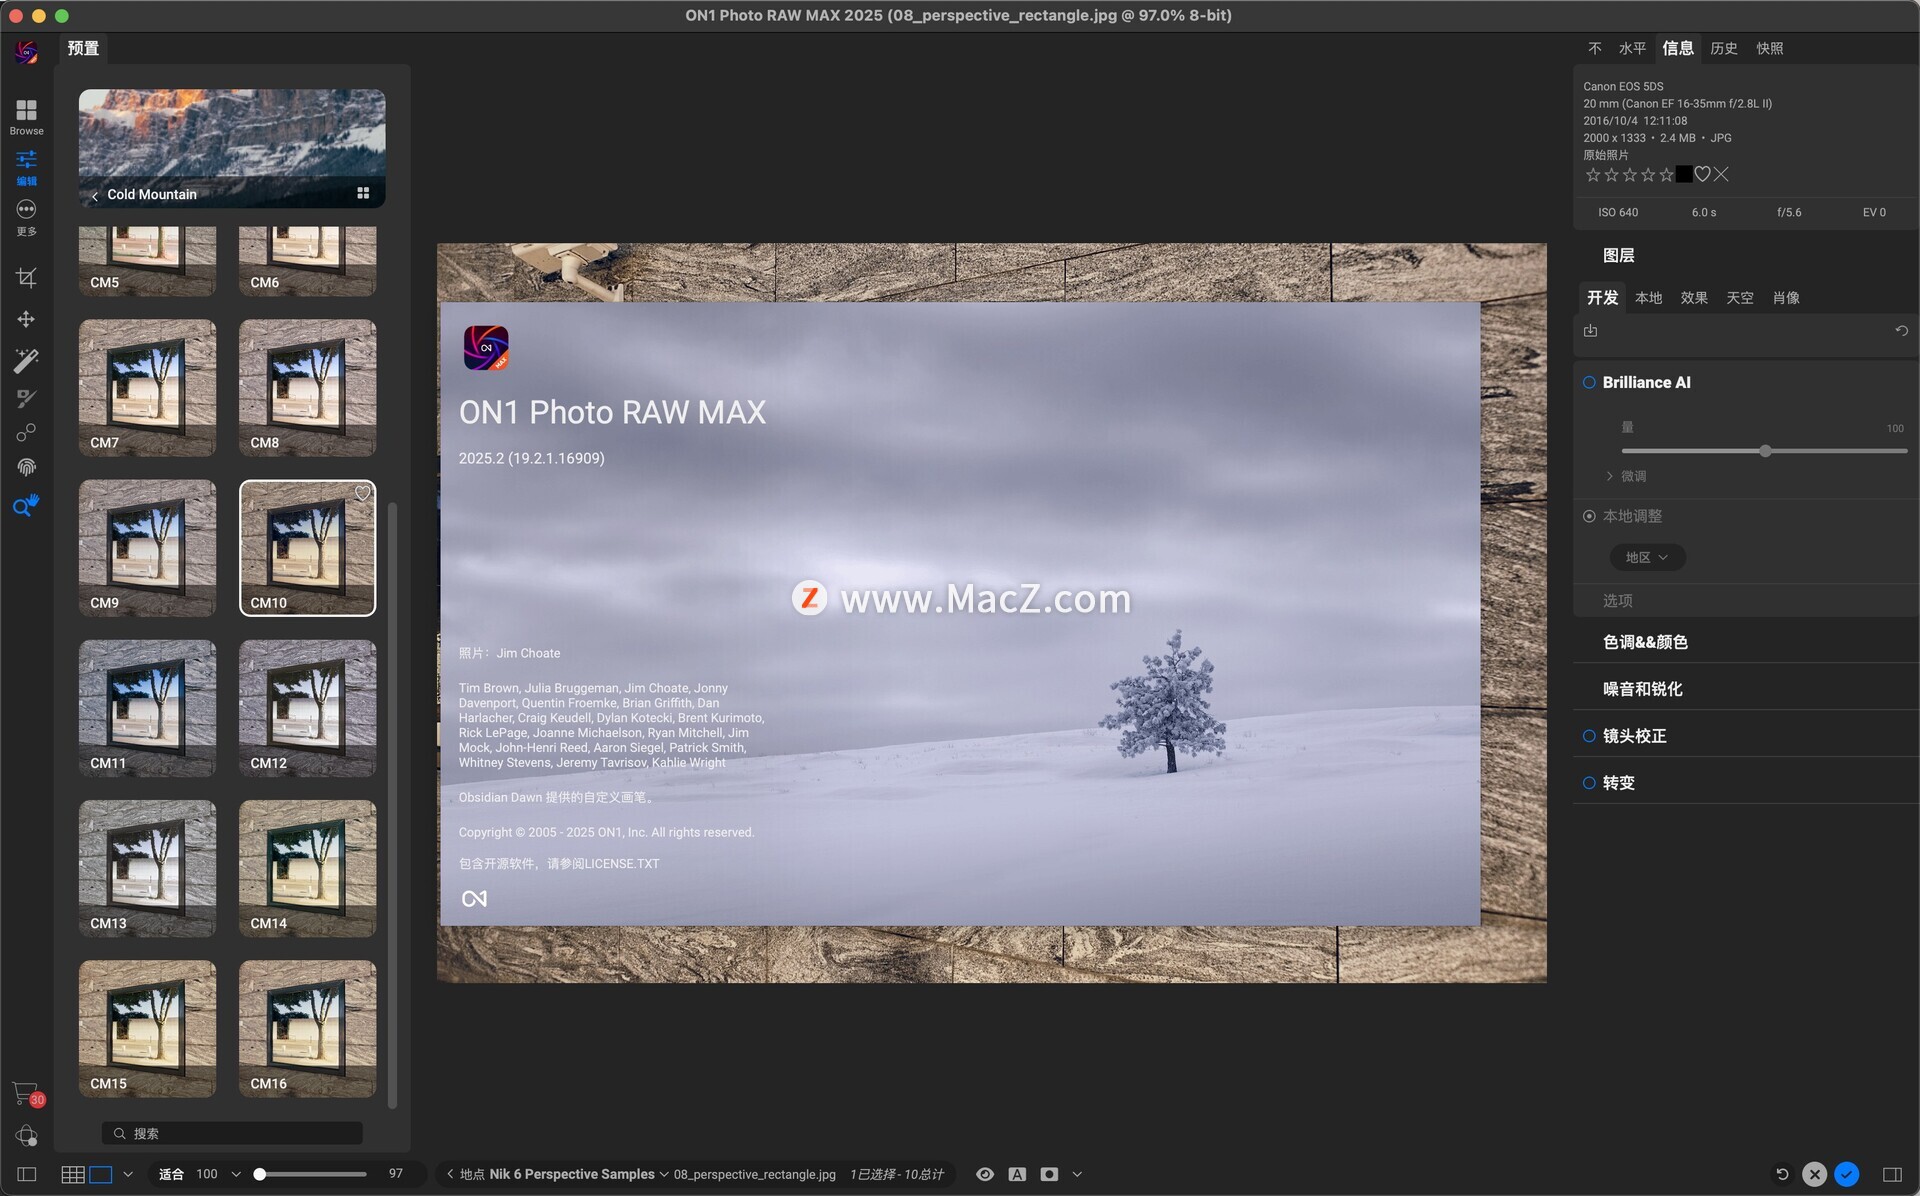Viewport: 1920px width, 1196px height.
Task: Select the Move/Transform tool
Action: 26,319
